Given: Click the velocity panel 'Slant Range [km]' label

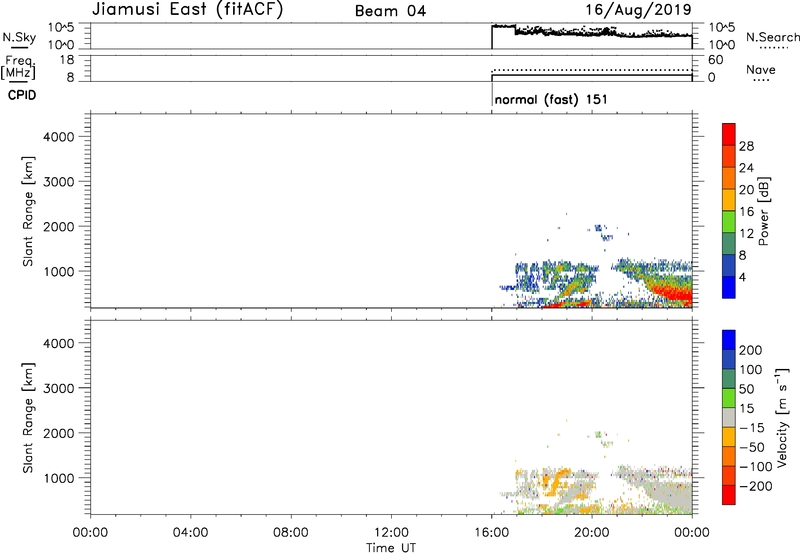Looking at the screenshot, I should click(x=28, y=418).
